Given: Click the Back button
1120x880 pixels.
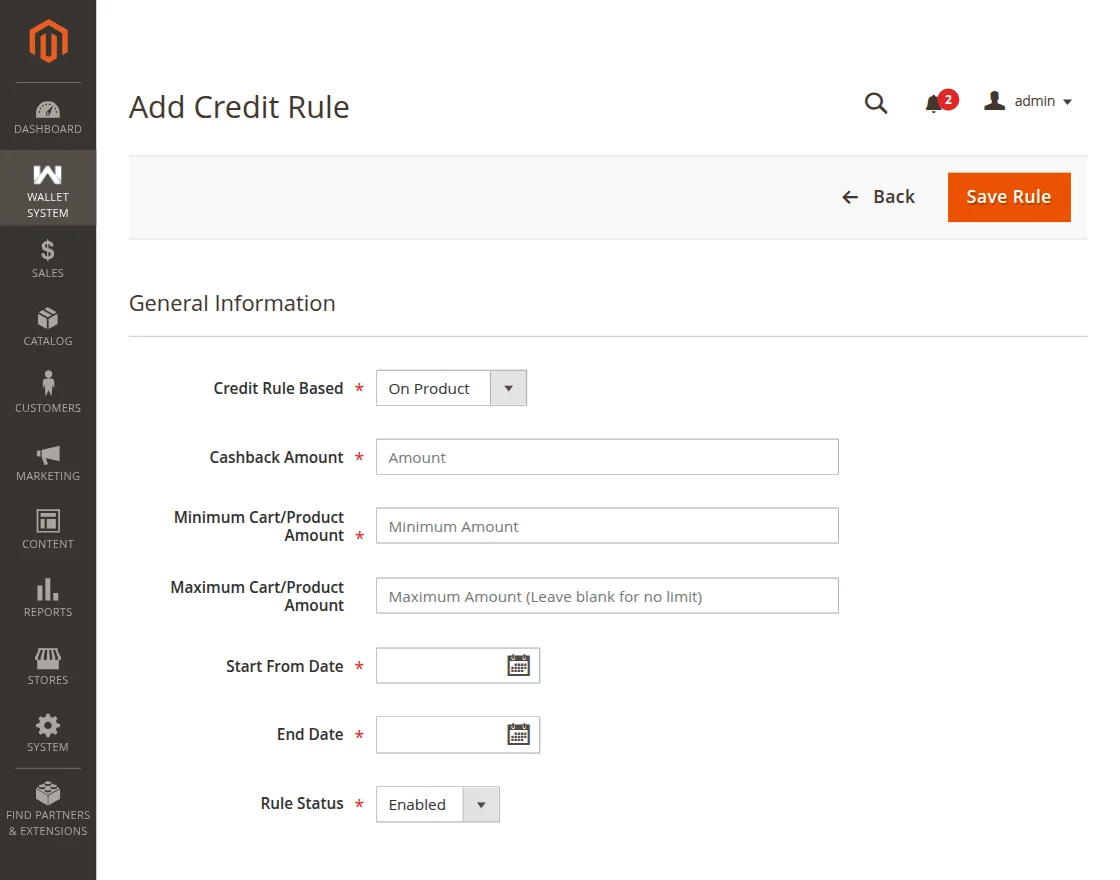Looking at the screenshot, I should (879, 196).
